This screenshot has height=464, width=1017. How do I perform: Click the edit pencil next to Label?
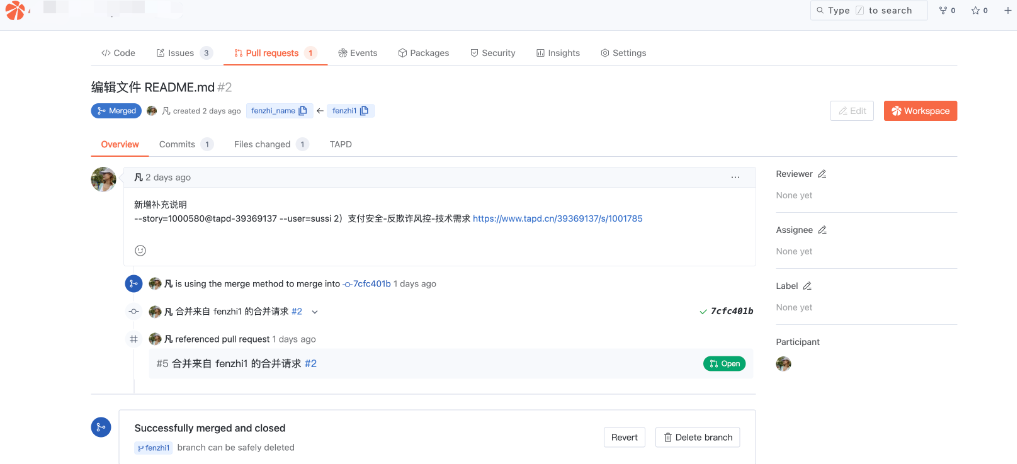[x=807, y=286]
